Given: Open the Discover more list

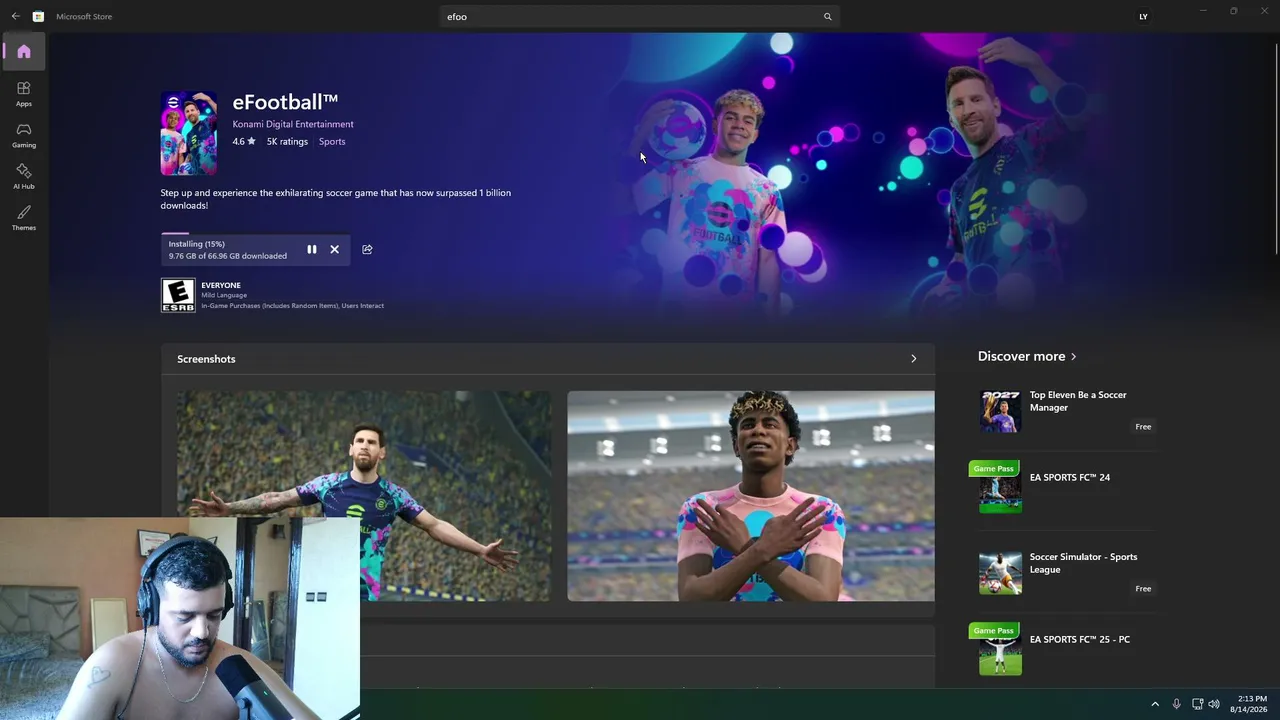Looking at the screenshot, I should point(1027,356).
